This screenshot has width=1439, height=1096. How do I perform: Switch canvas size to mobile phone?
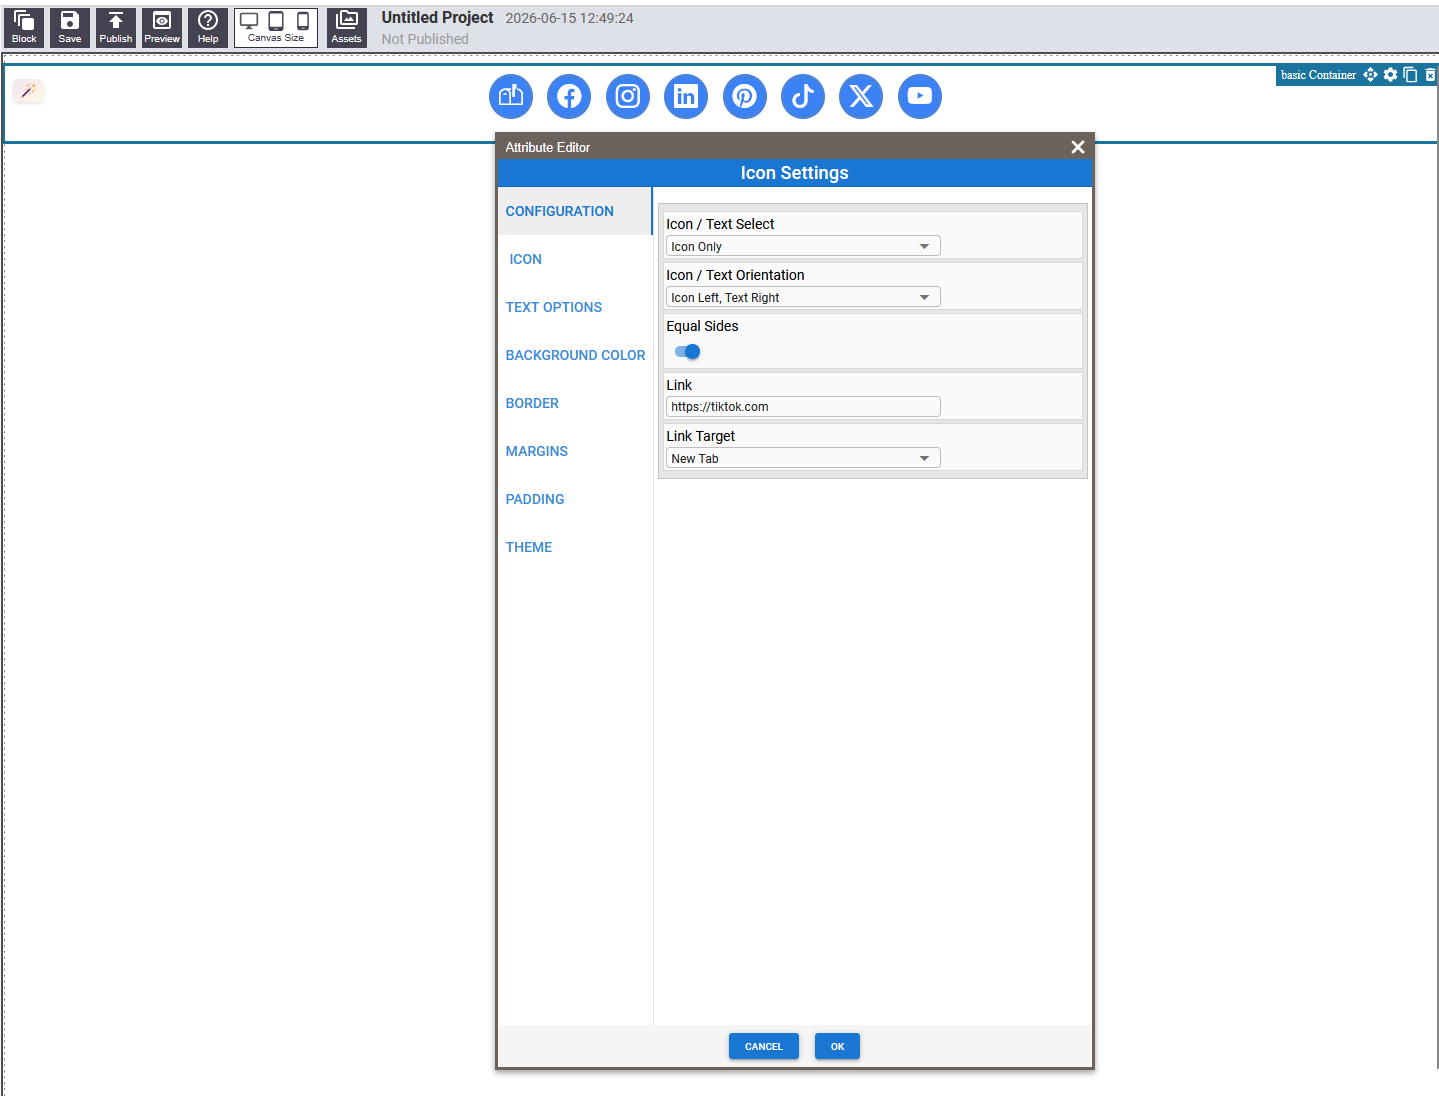point(302,21)
